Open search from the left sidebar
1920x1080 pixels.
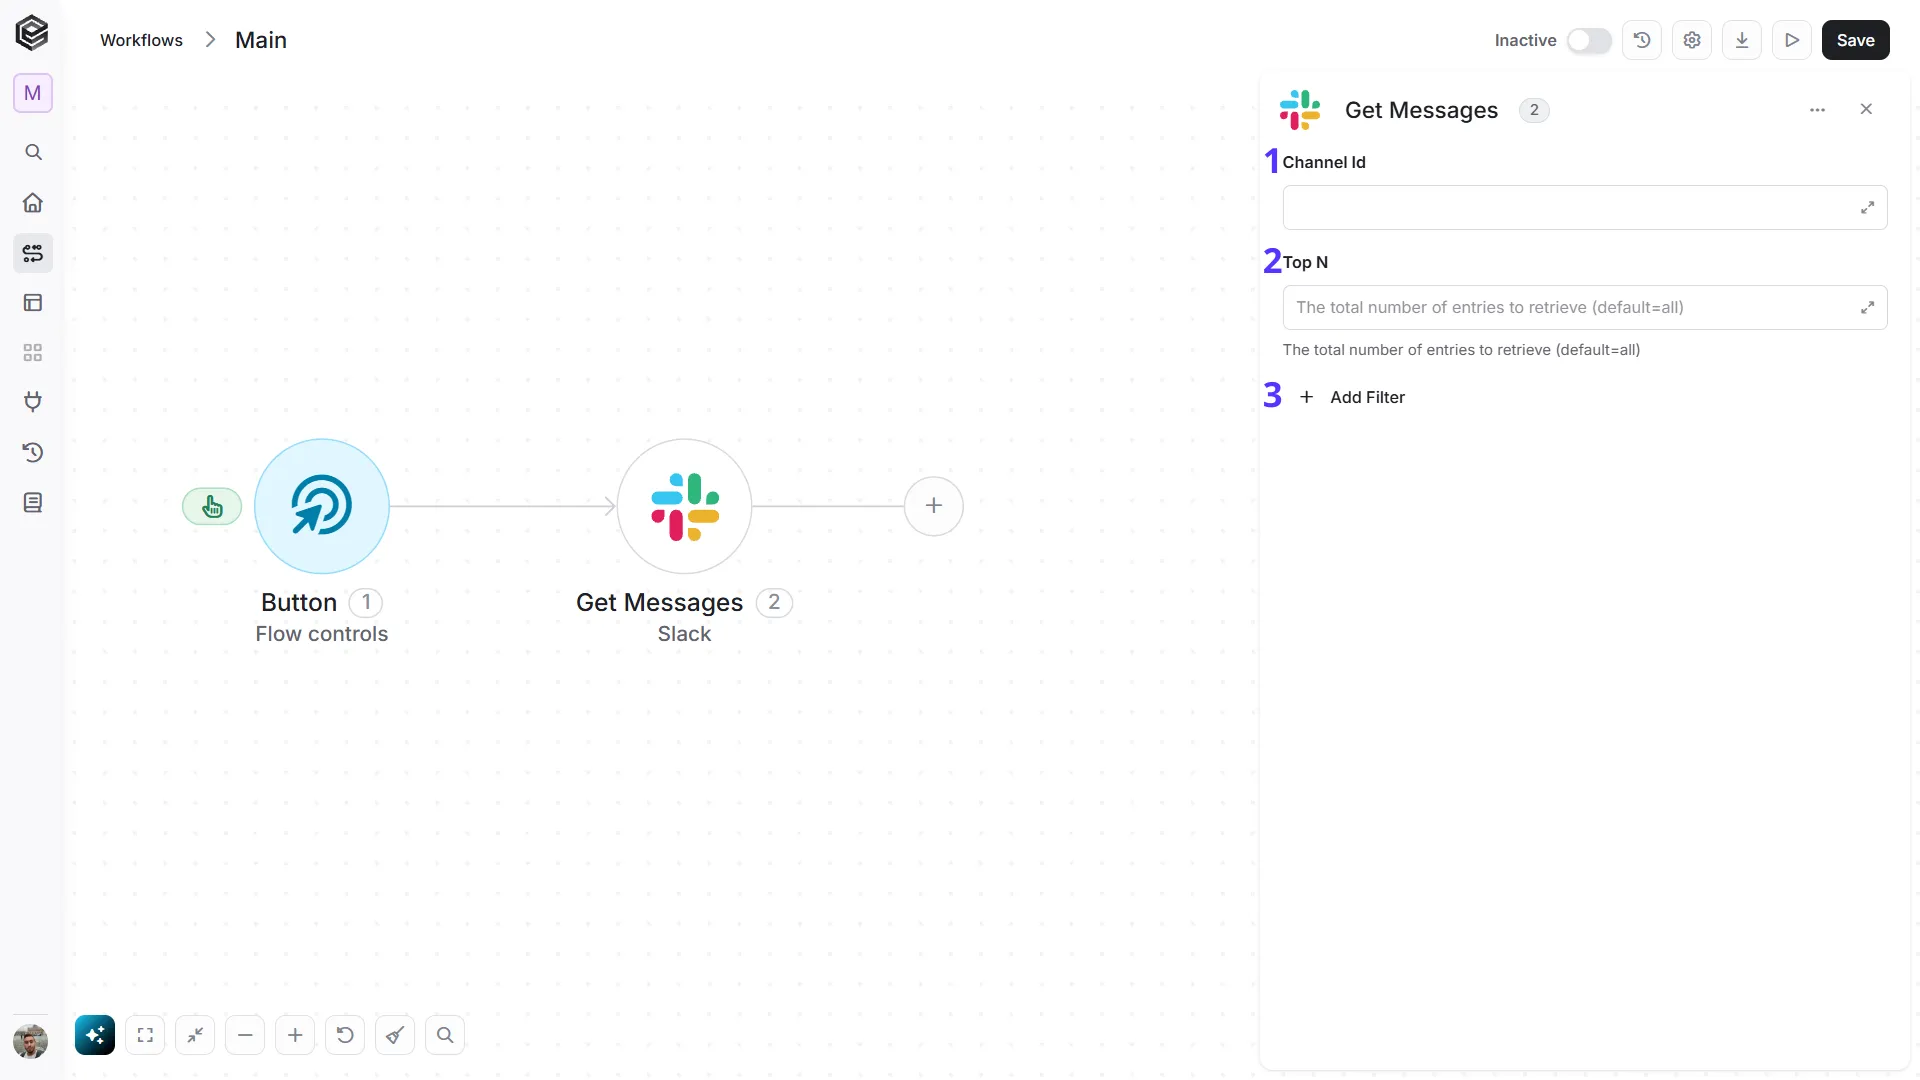[33, 152]
